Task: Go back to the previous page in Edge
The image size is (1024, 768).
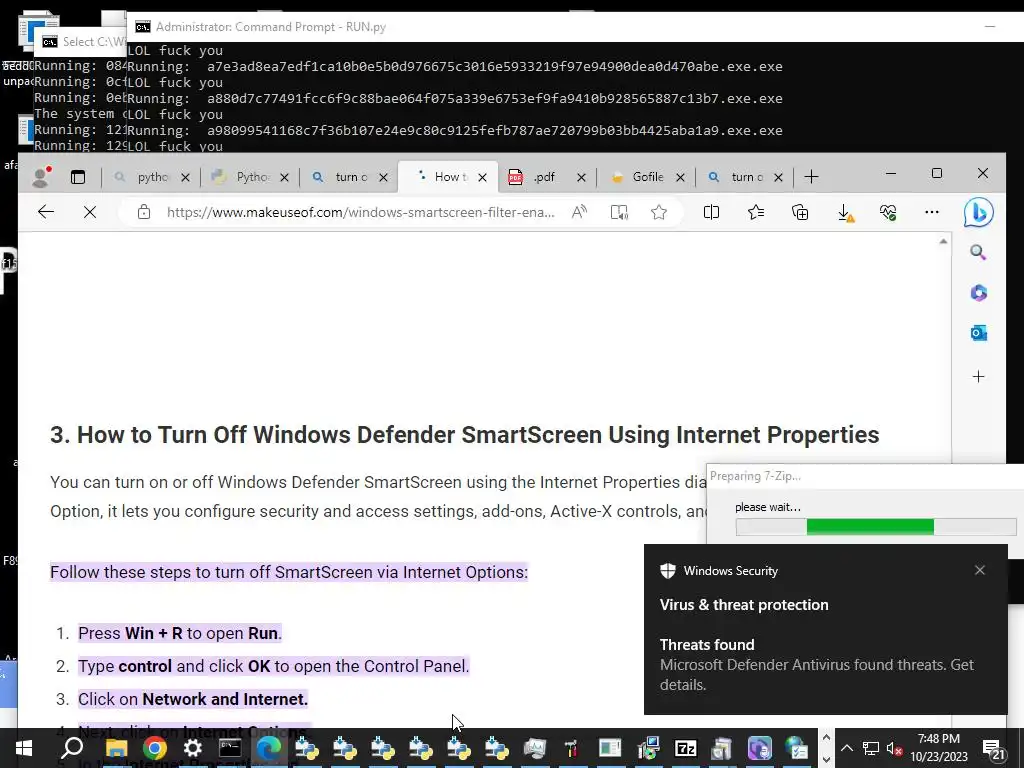Action: point(46,212)
